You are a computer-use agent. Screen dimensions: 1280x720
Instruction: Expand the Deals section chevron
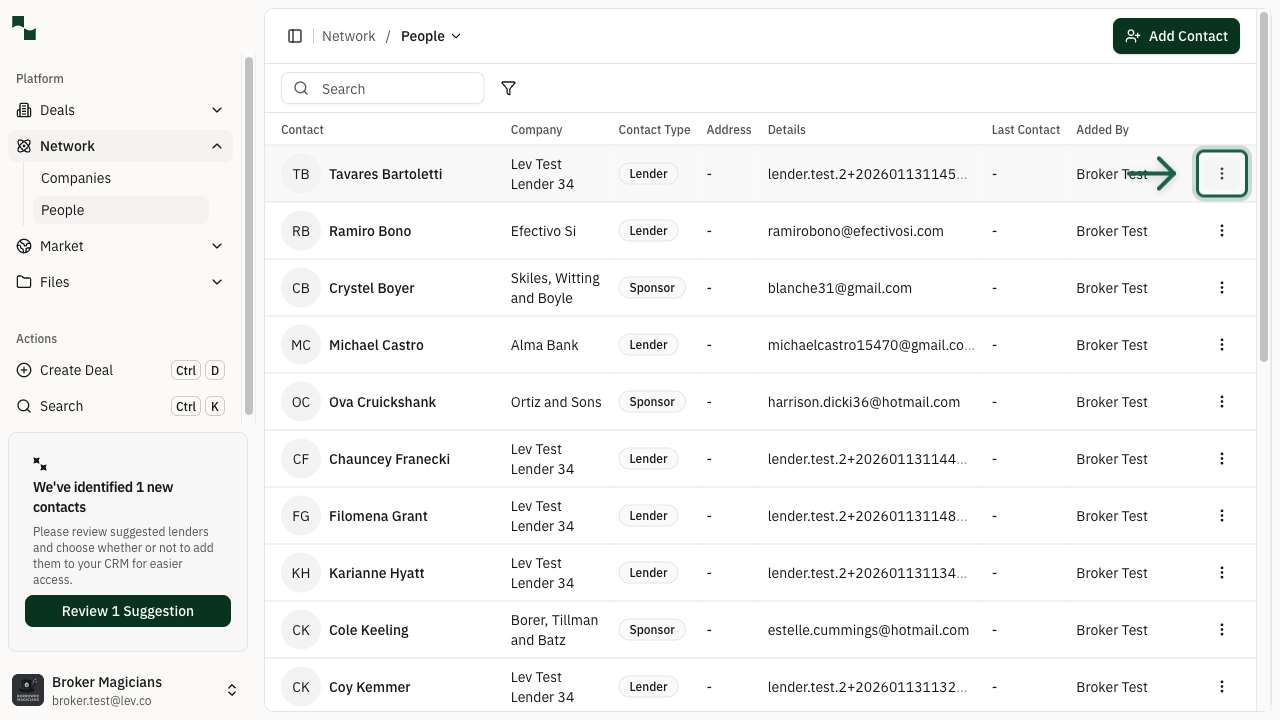tap(217, 110)
